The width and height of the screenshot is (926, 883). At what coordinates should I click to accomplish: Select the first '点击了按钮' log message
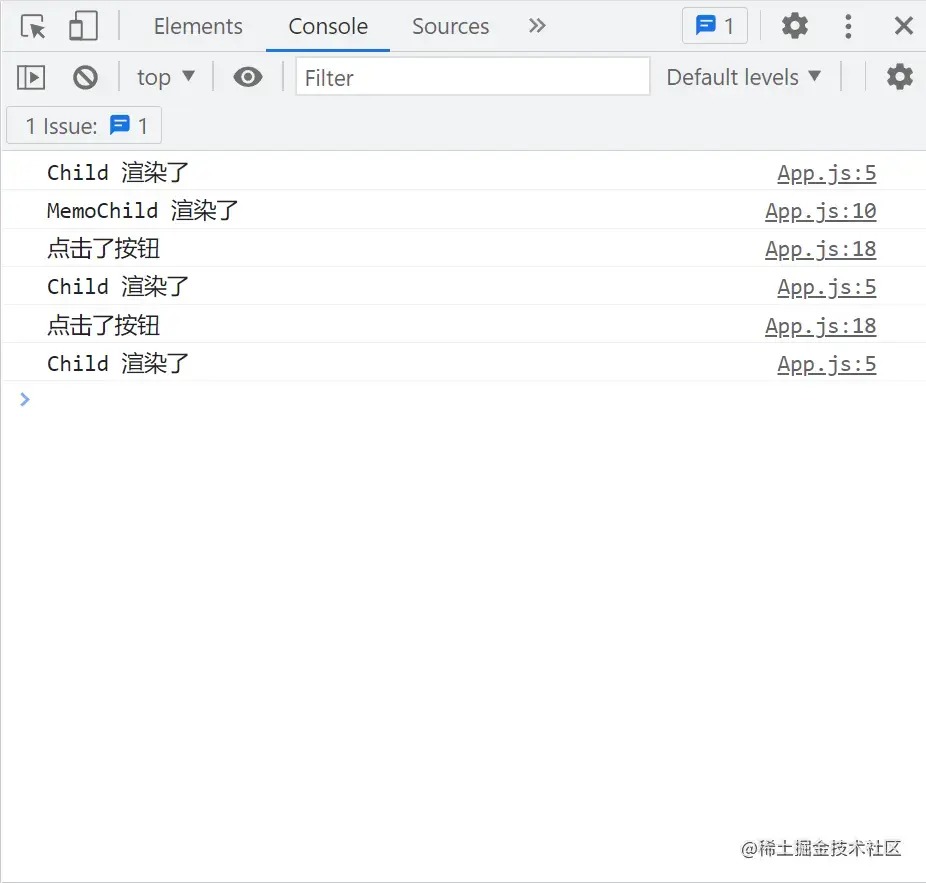(x=103, y=249)
